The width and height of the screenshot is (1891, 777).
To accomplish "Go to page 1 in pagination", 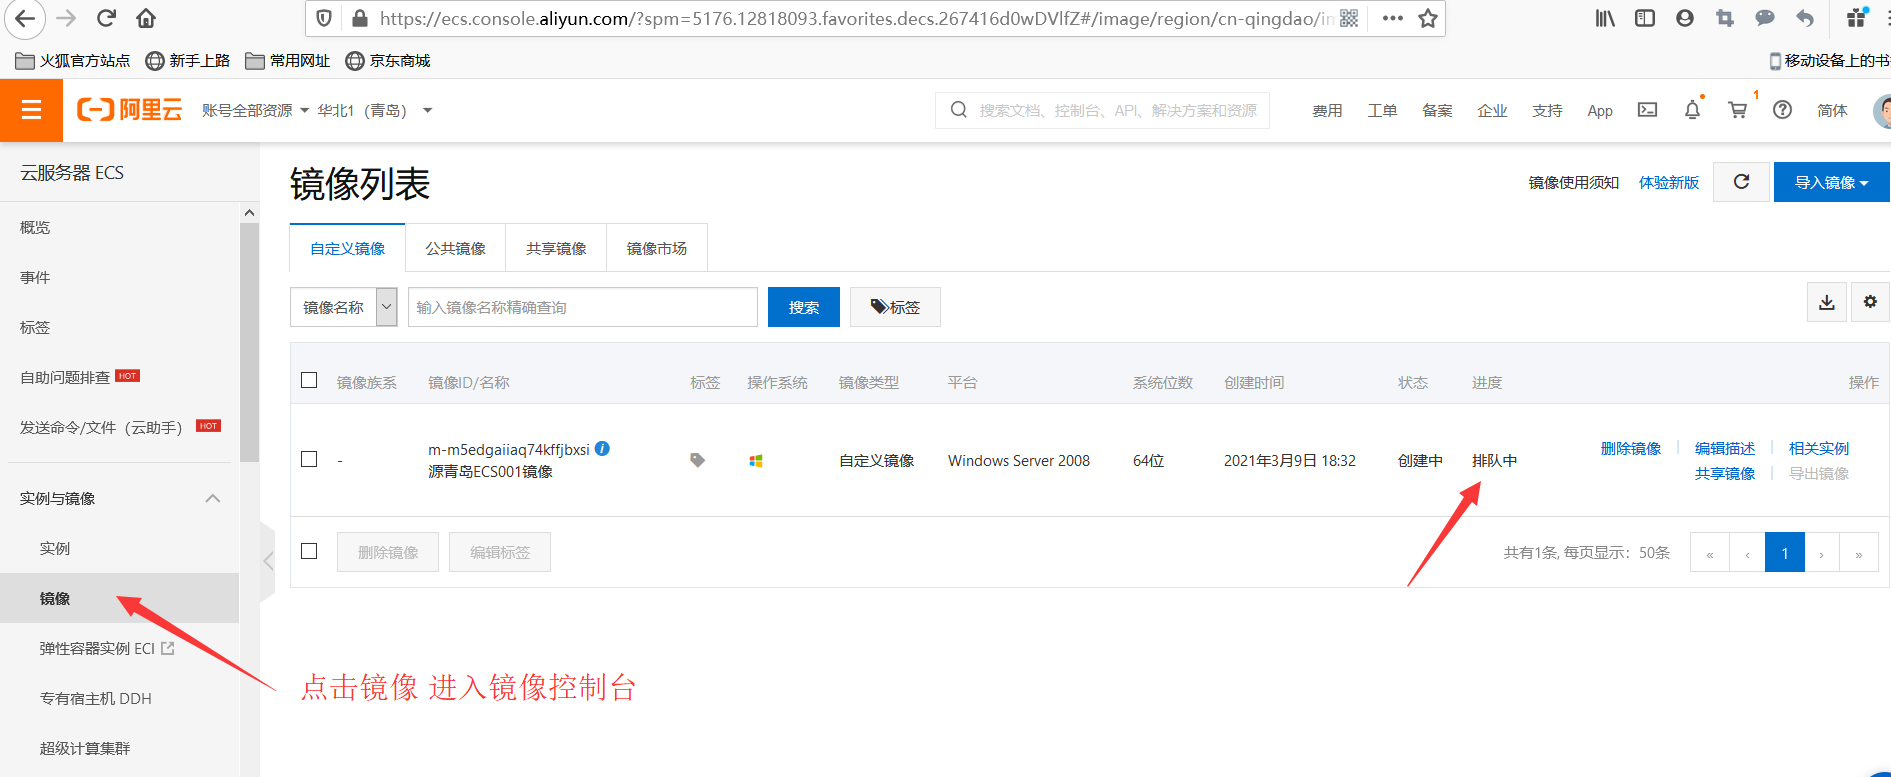I will pos(1785,552).
